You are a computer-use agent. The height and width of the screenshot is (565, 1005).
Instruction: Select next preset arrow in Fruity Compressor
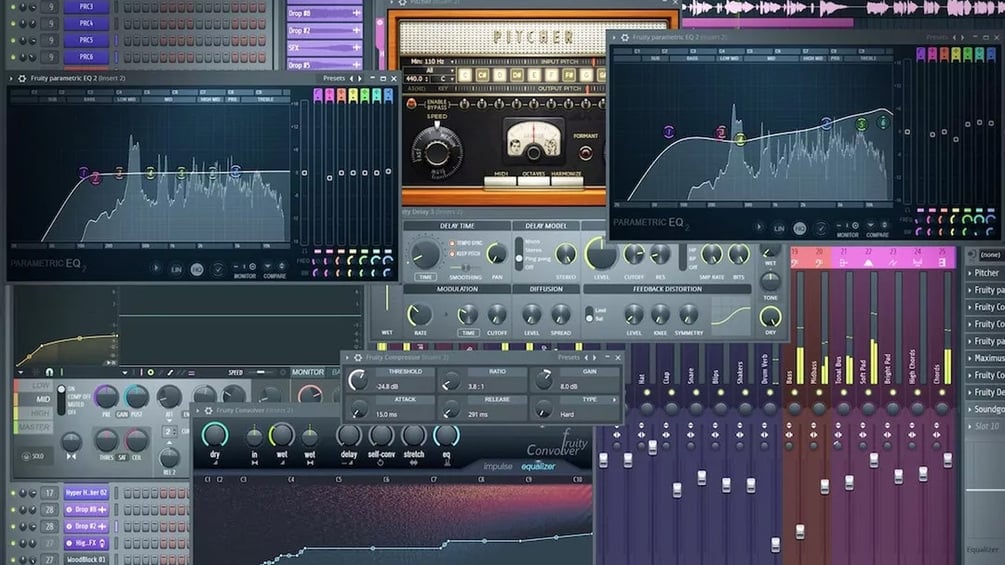[595, 357]
